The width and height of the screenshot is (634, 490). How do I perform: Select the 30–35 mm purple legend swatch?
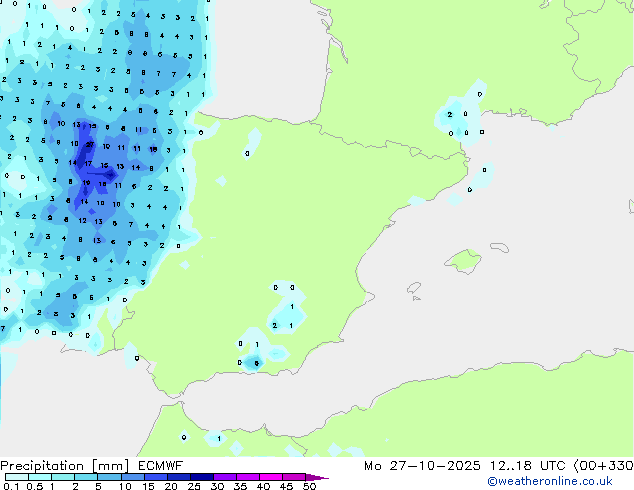coord(224,477)
